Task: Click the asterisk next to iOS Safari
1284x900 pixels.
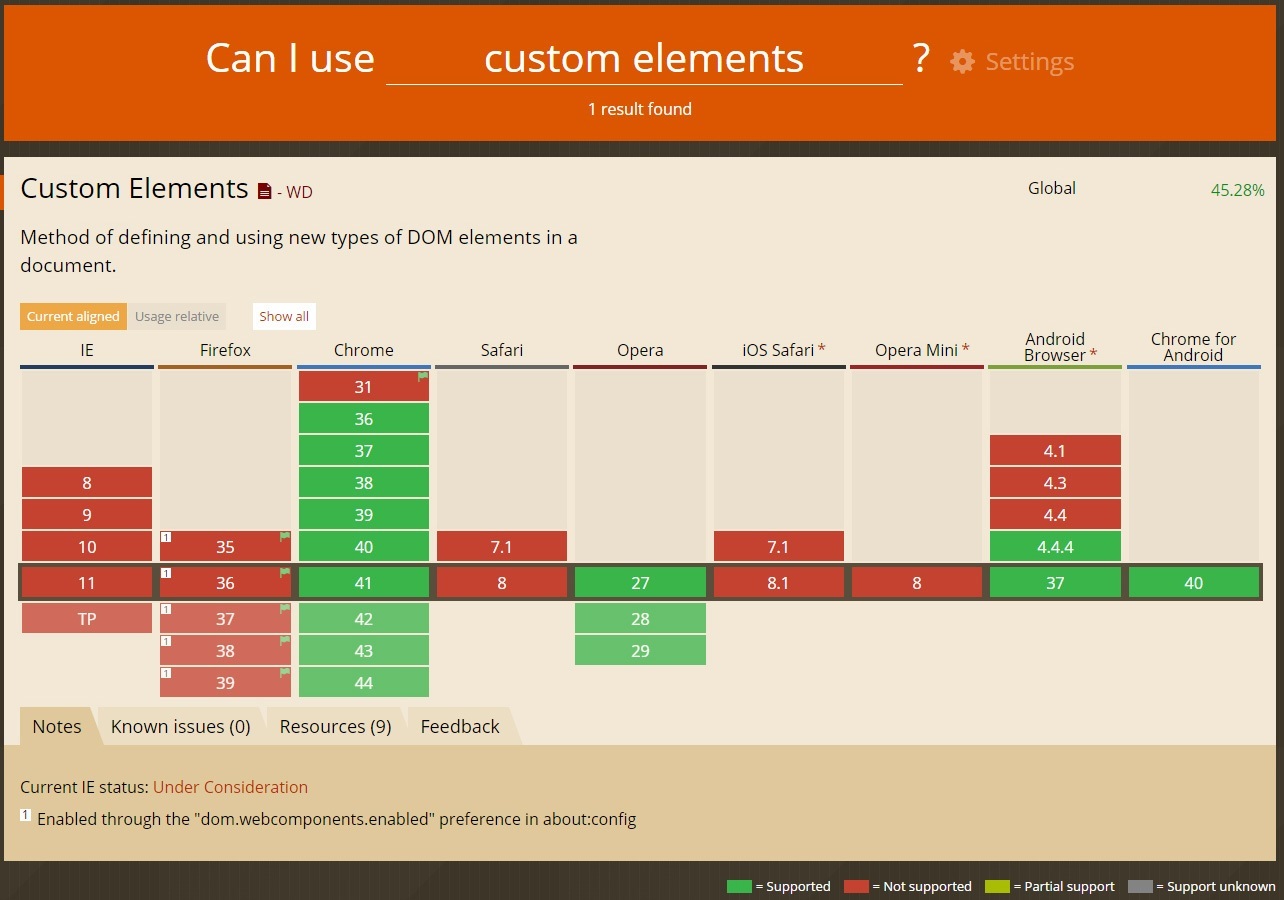Action: point(822,350)
